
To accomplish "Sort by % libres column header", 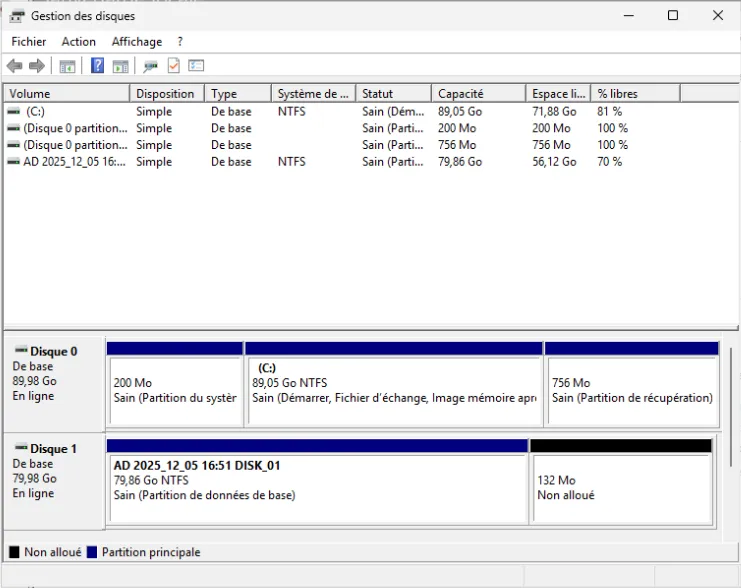I will click(x=634, y=94).
